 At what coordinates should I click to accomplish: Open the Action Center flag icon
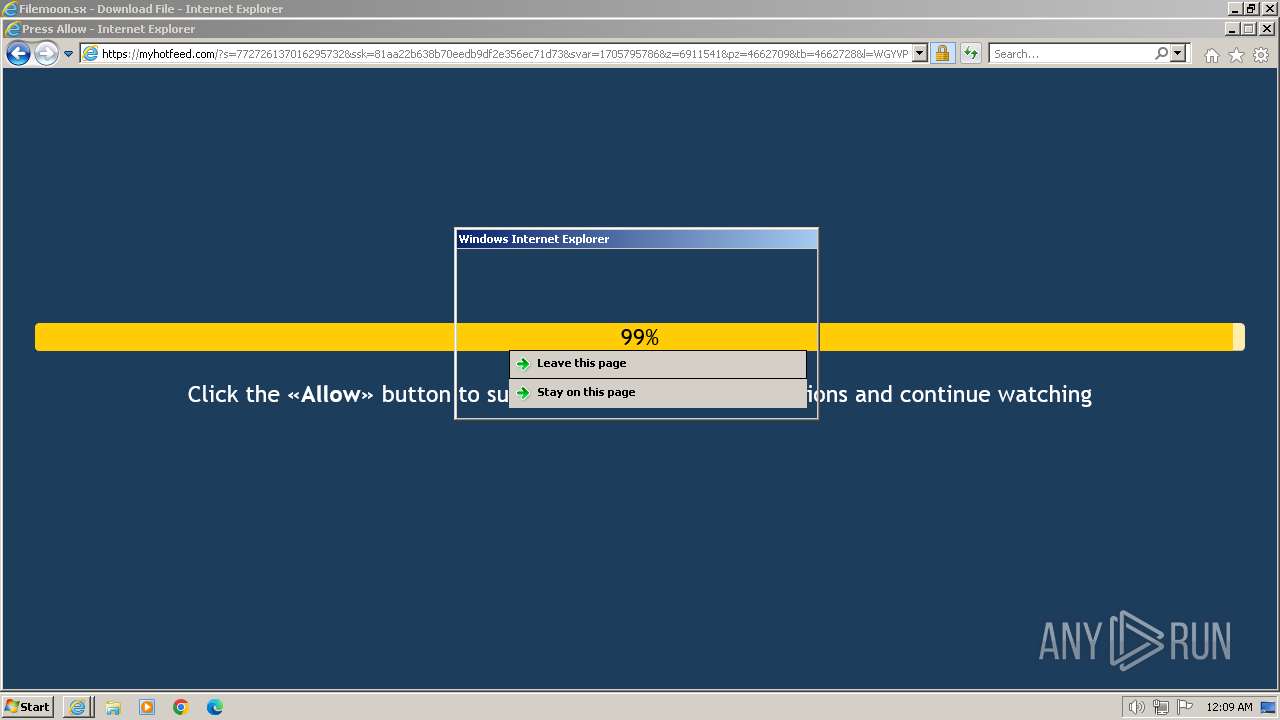coord(1185,707)
